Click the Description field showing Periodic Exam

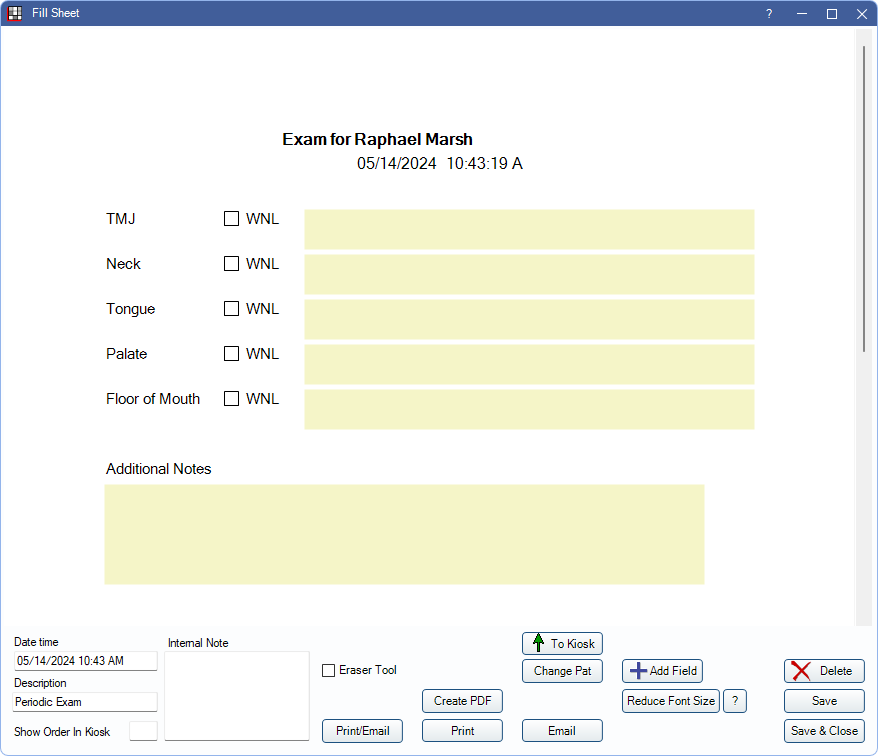pos(85,702)
